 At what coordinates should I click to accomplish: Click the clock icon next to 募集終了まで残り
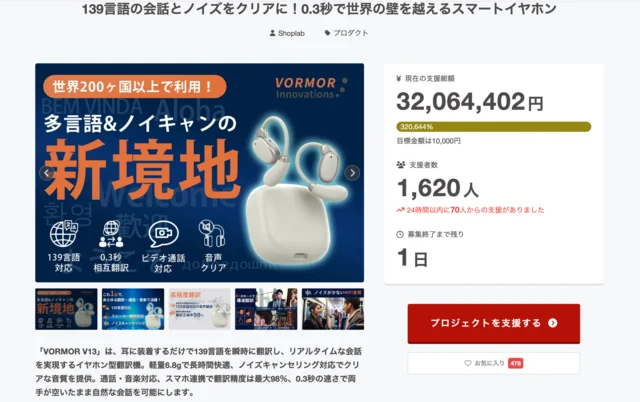coord(400,234)
